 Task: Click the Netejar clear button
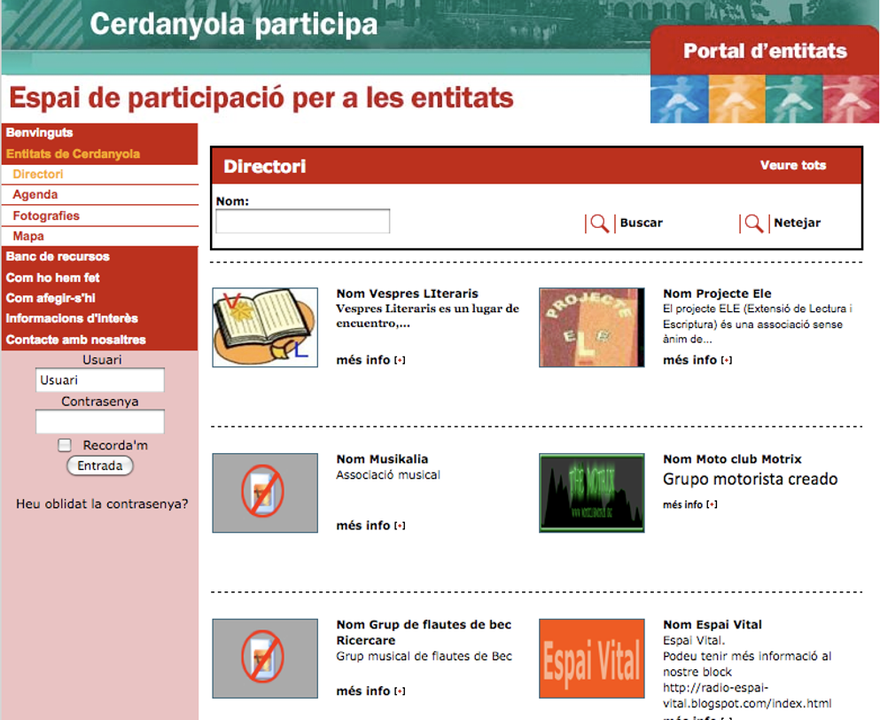pos(797,223)
